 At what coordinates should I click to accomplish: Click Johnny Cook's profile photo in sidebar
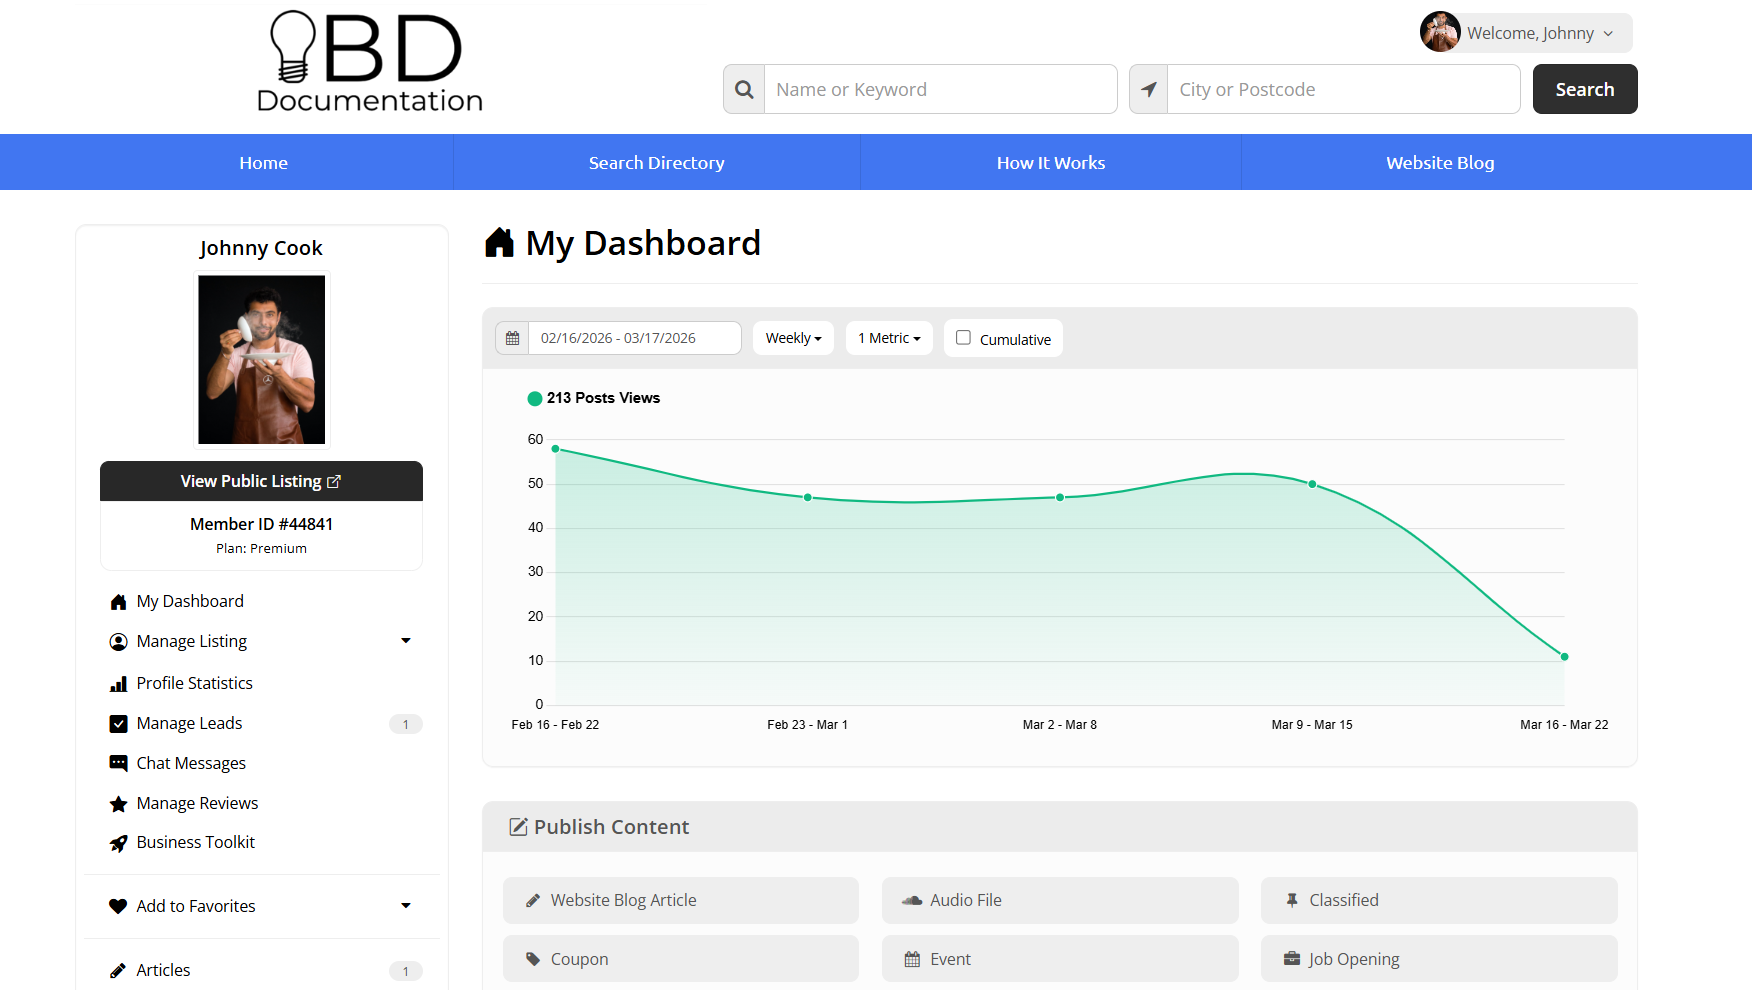tap(262, 360)
